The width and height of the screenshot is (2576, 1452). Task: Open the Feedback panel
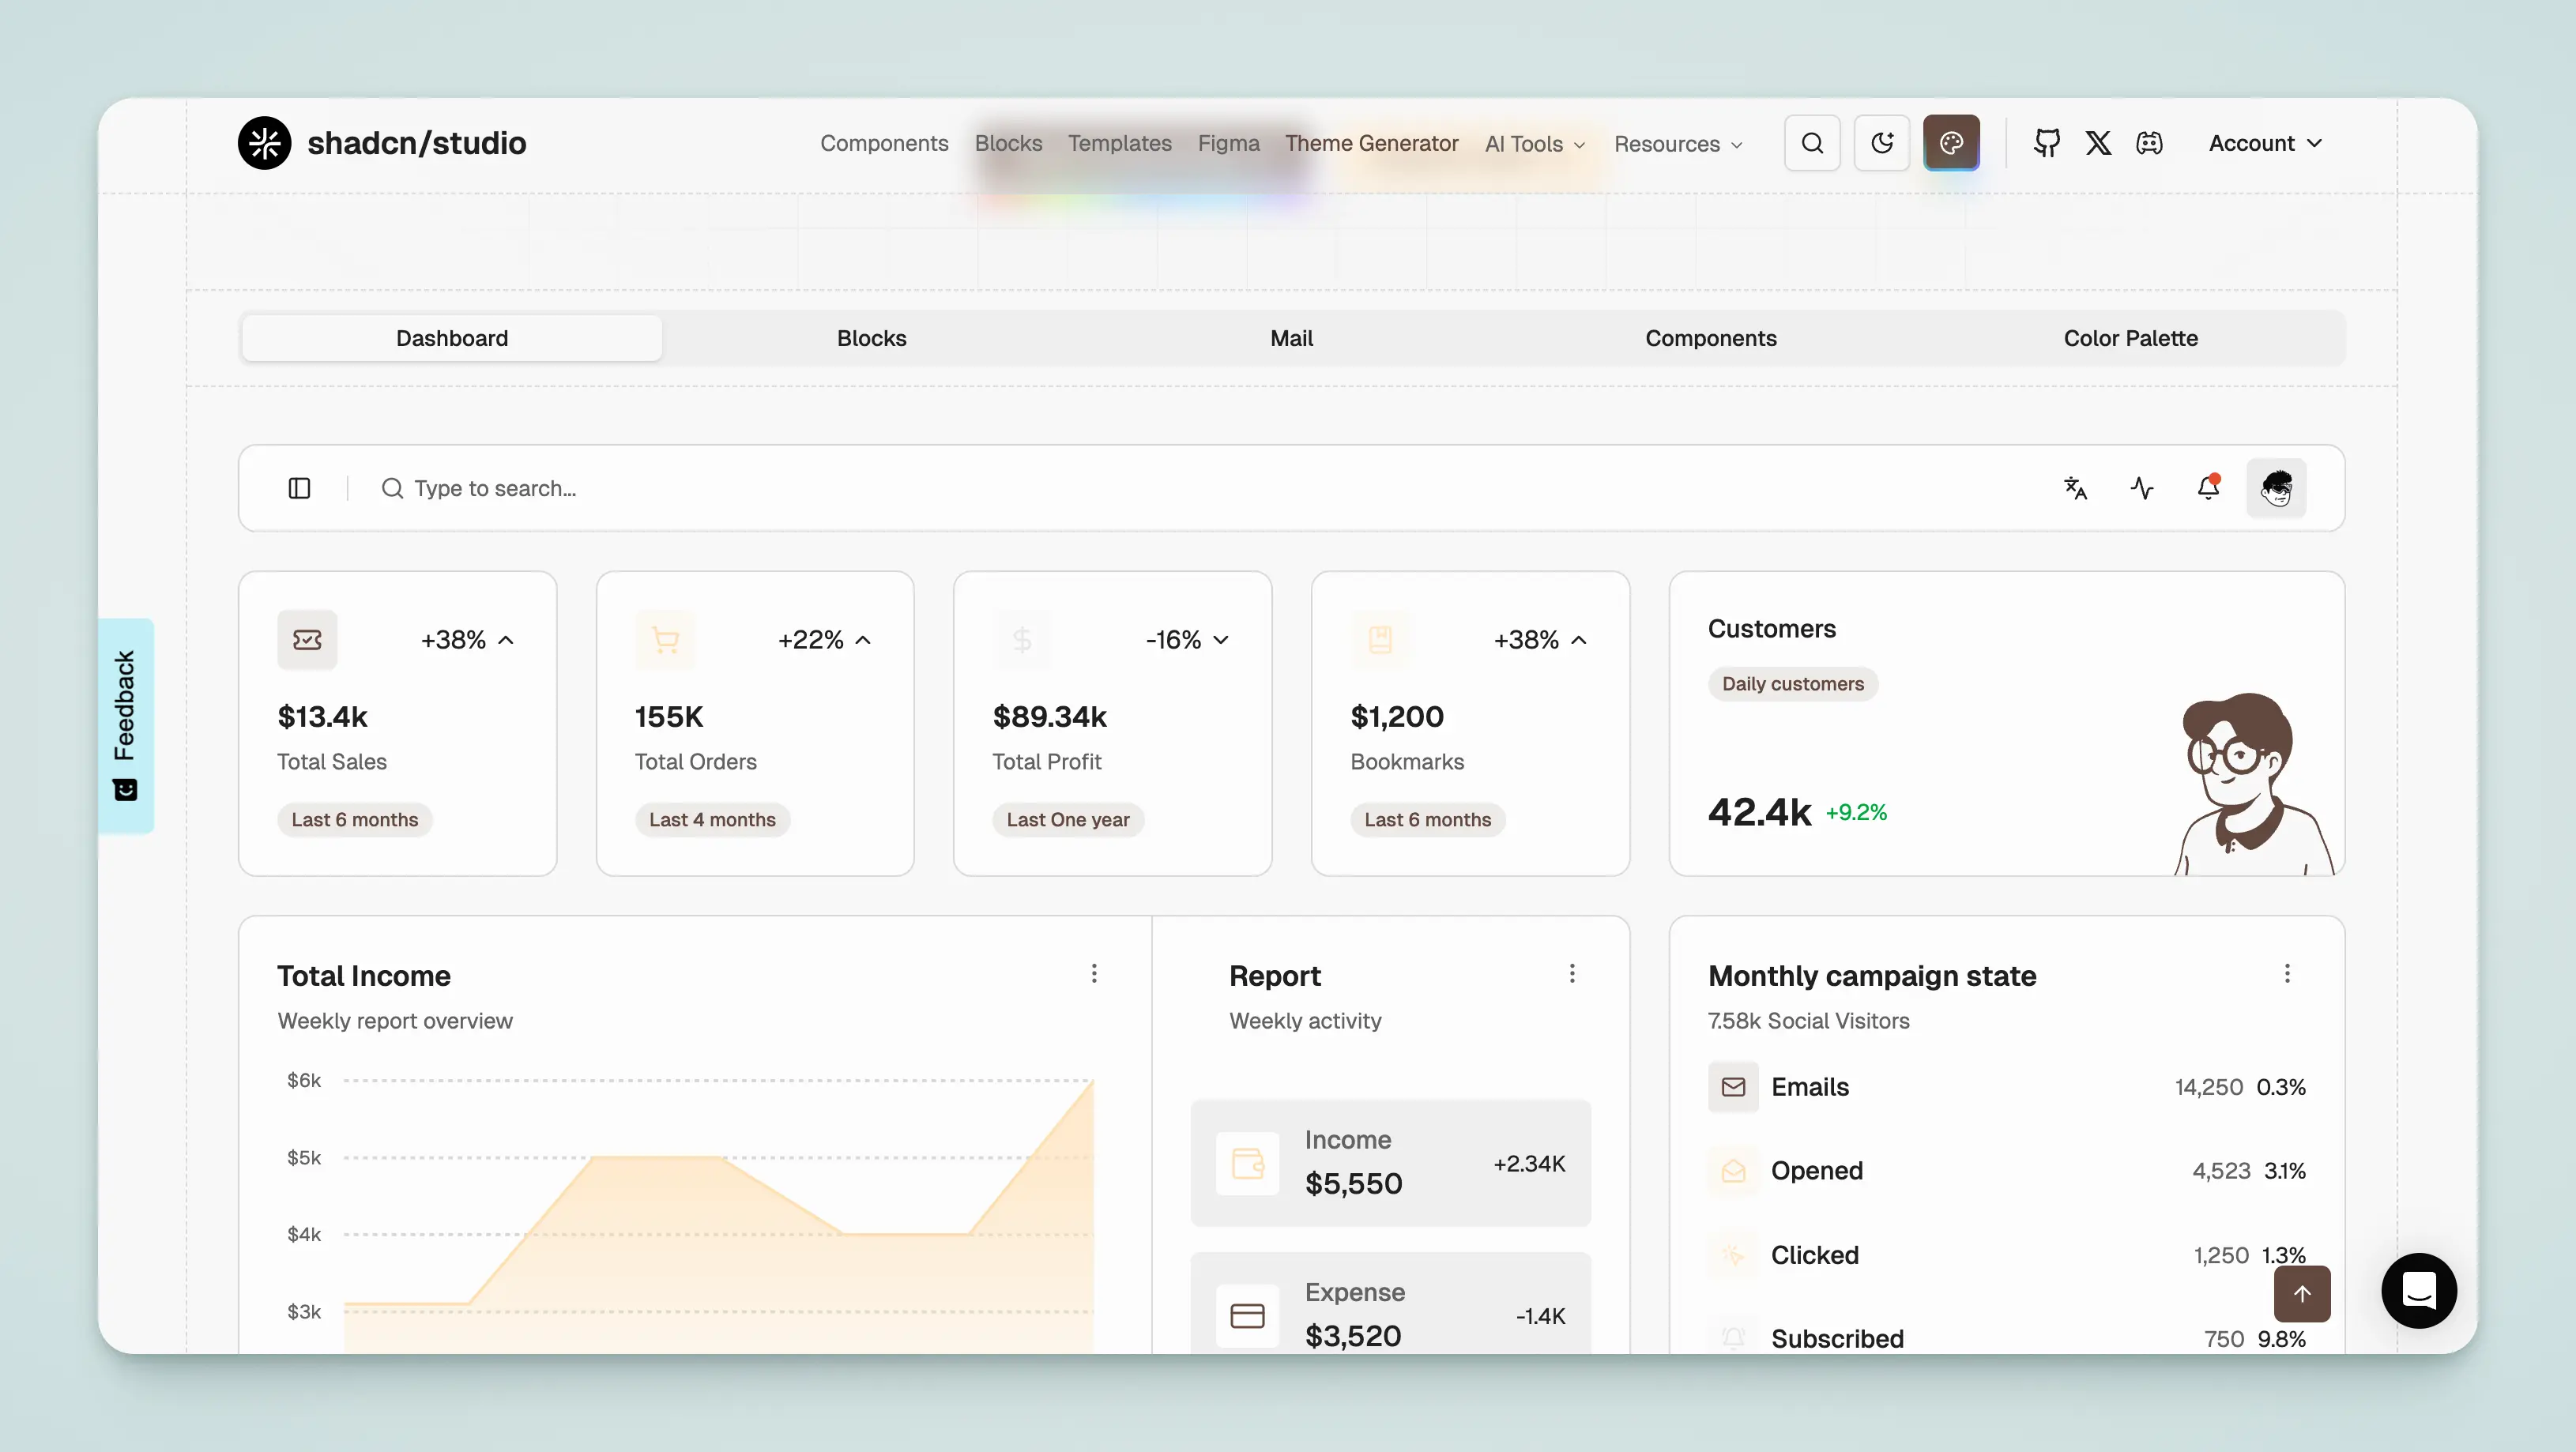pyautogui.click(x=126, y=723)
